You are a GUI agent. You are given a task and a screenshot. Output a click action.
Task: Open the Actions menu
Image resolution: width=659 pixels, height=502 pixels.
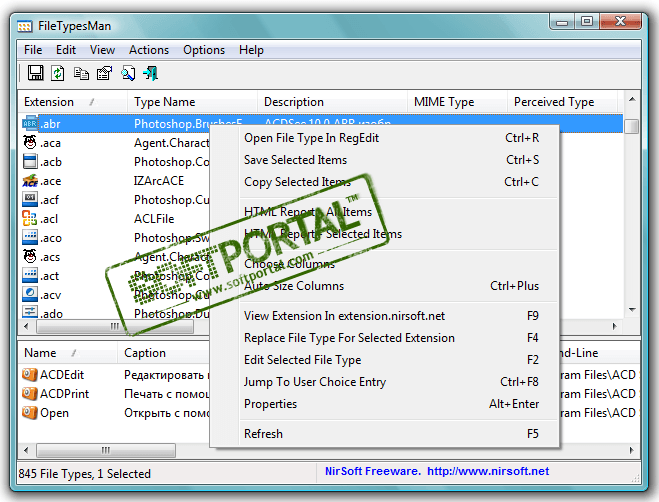pos(149,50)
